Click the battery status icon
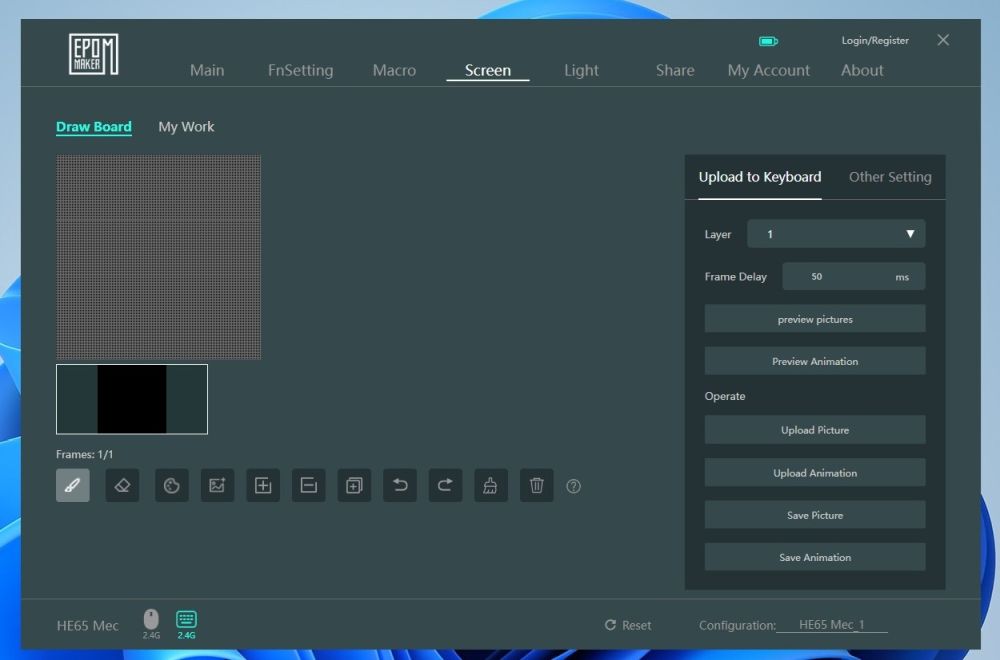Screen dimensions: 1000x660 tap(768, 41)
